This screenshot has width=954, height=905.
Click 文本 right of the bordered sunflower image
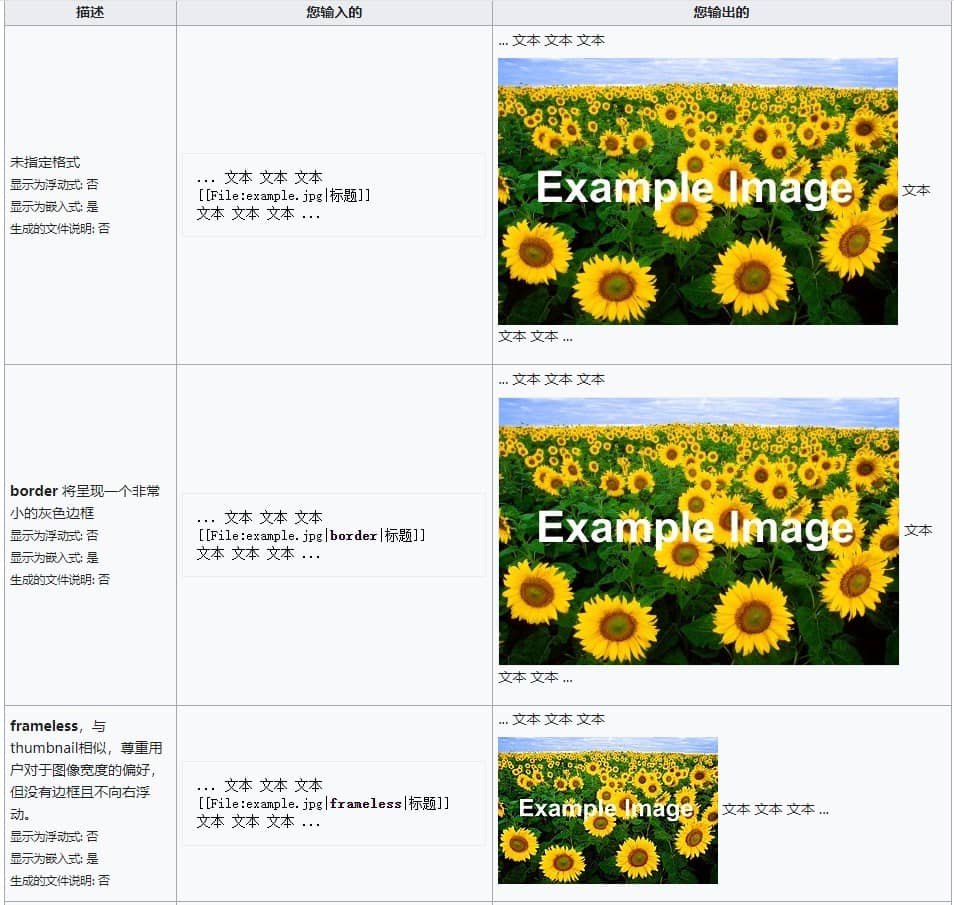(918, 530)
